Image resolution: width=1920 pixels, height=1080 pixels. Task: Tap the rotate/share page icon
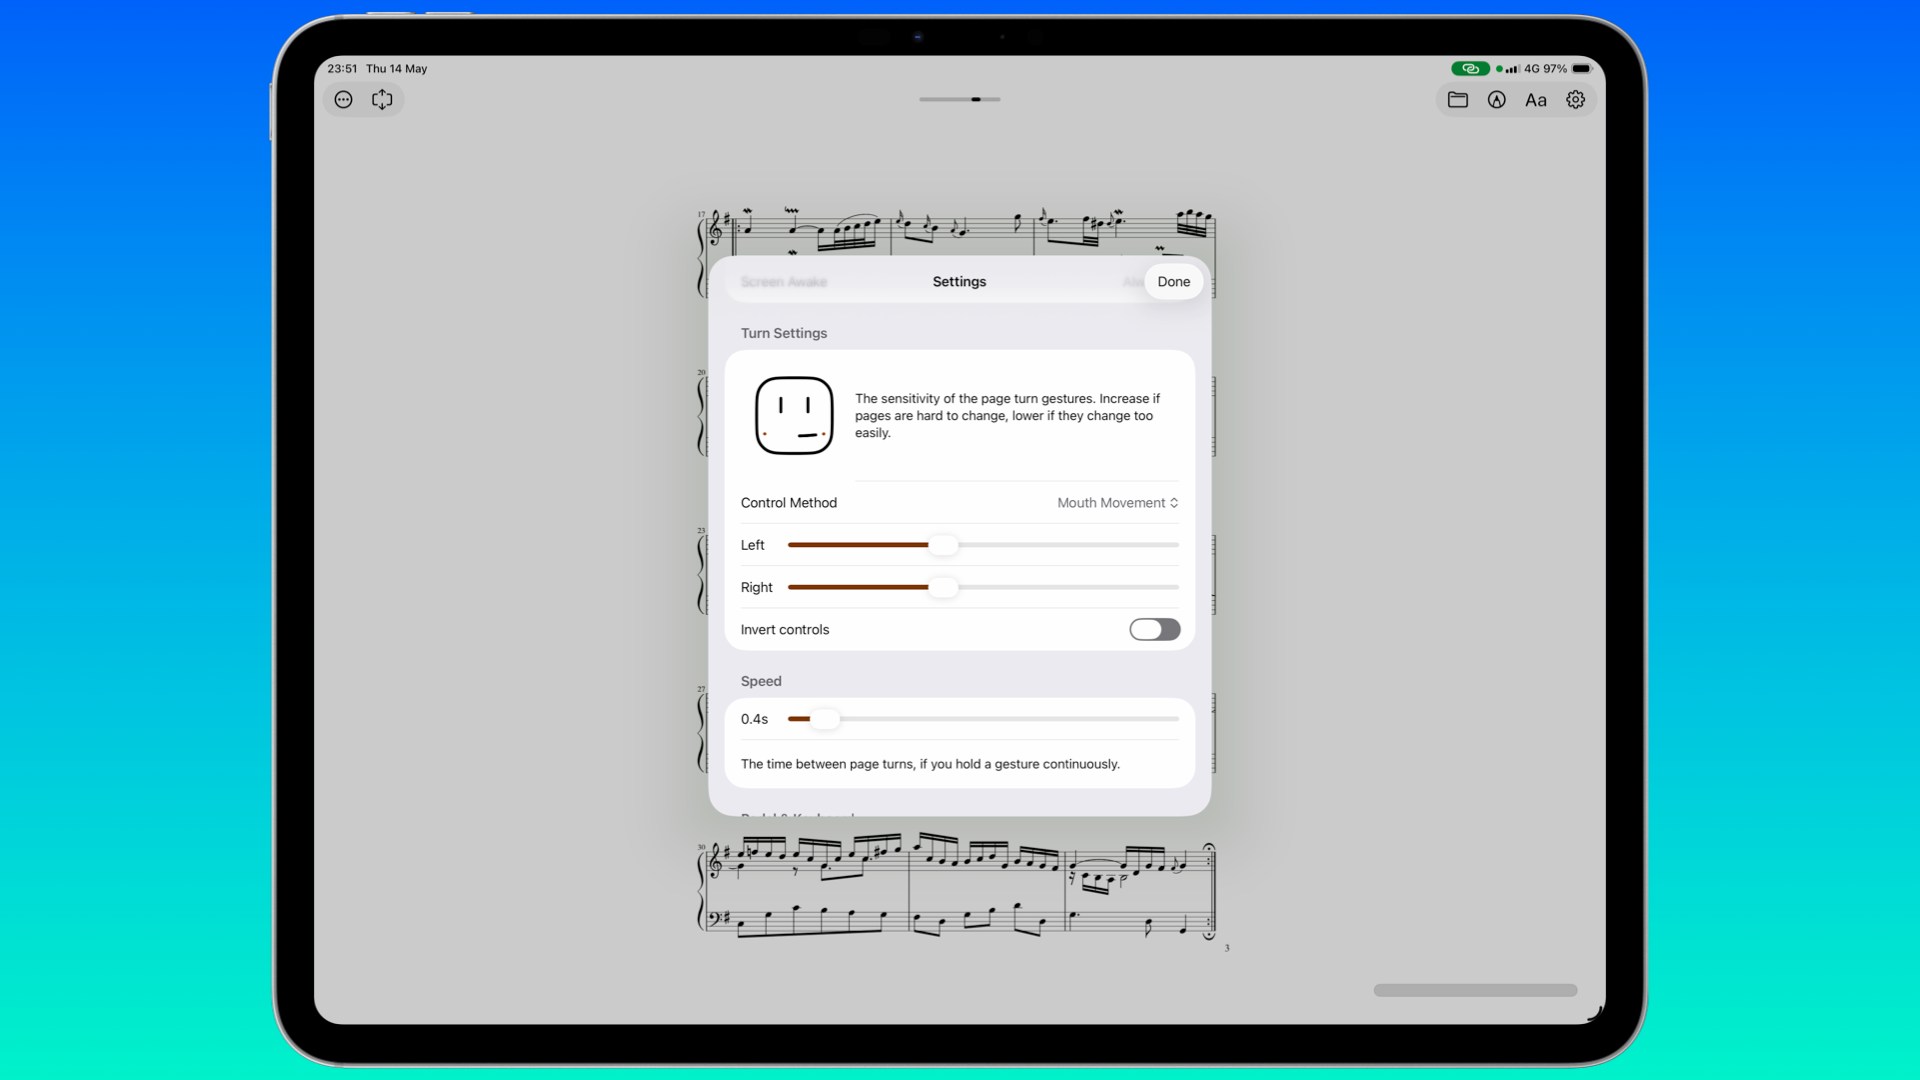382,100
